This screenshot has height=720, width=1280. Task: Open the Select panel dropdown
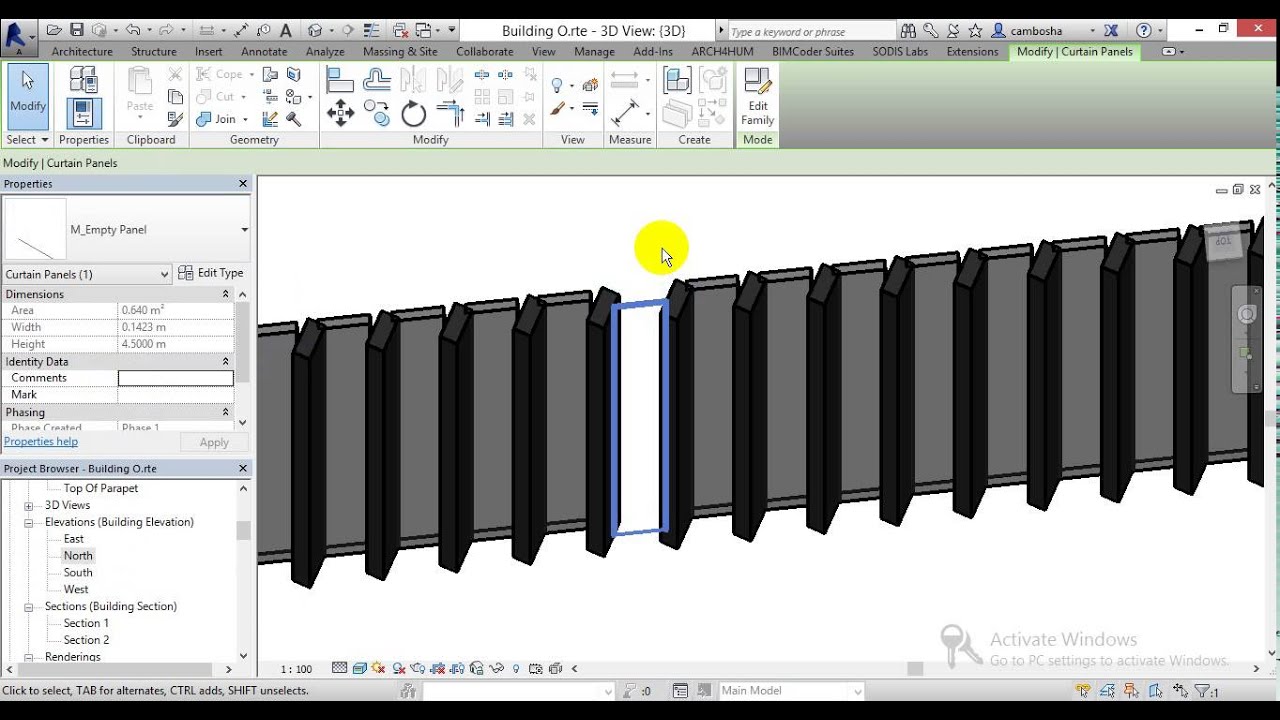coord(27,140)
